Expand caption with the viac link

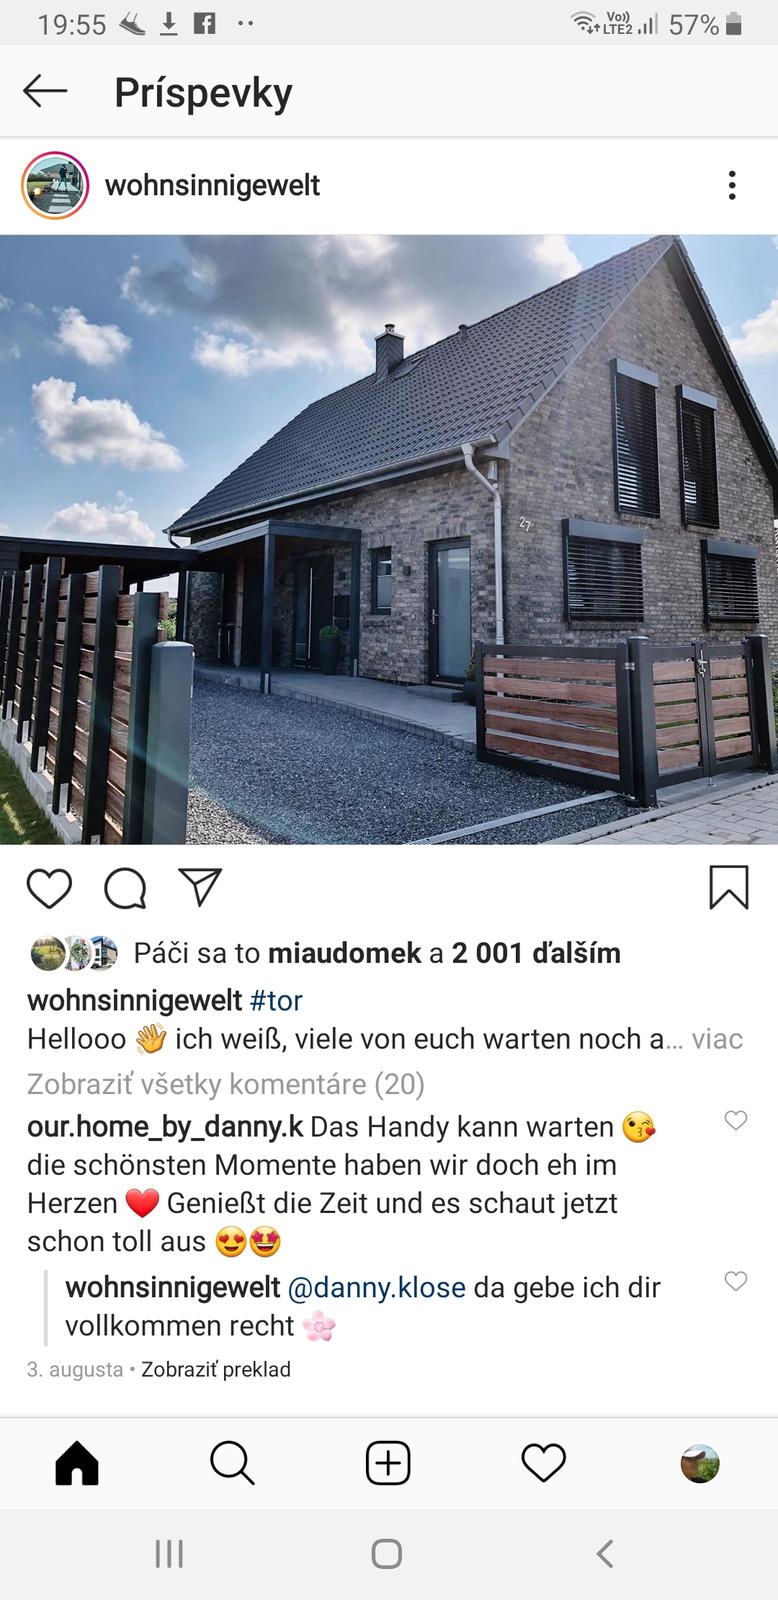[717, 1039]
